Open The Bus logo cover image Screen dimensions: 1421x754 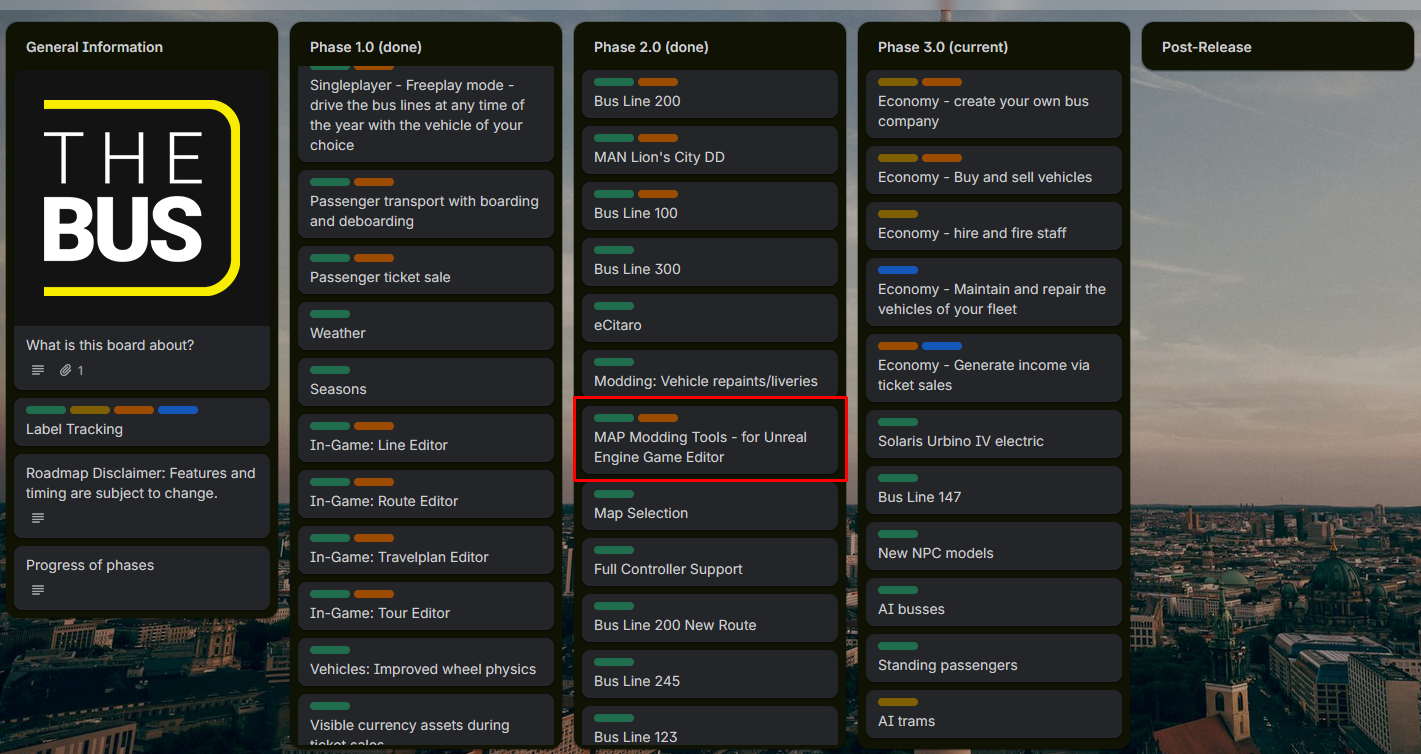click(x=142, y=198)
